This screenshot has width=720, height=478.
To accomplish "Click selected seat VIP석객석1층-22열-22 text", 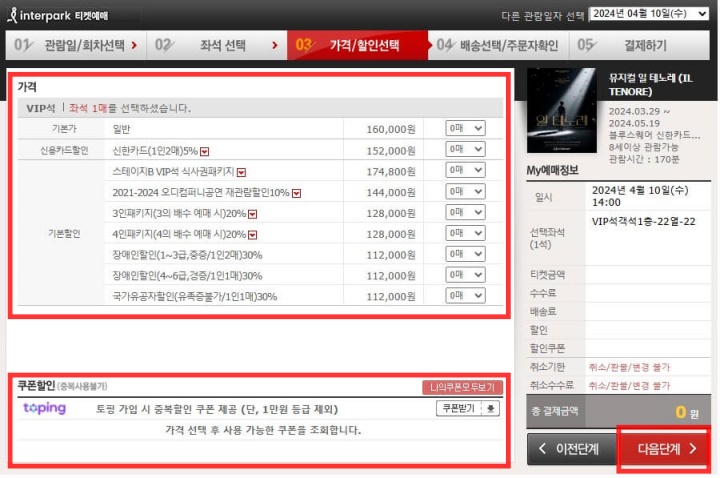I will 643,221.
